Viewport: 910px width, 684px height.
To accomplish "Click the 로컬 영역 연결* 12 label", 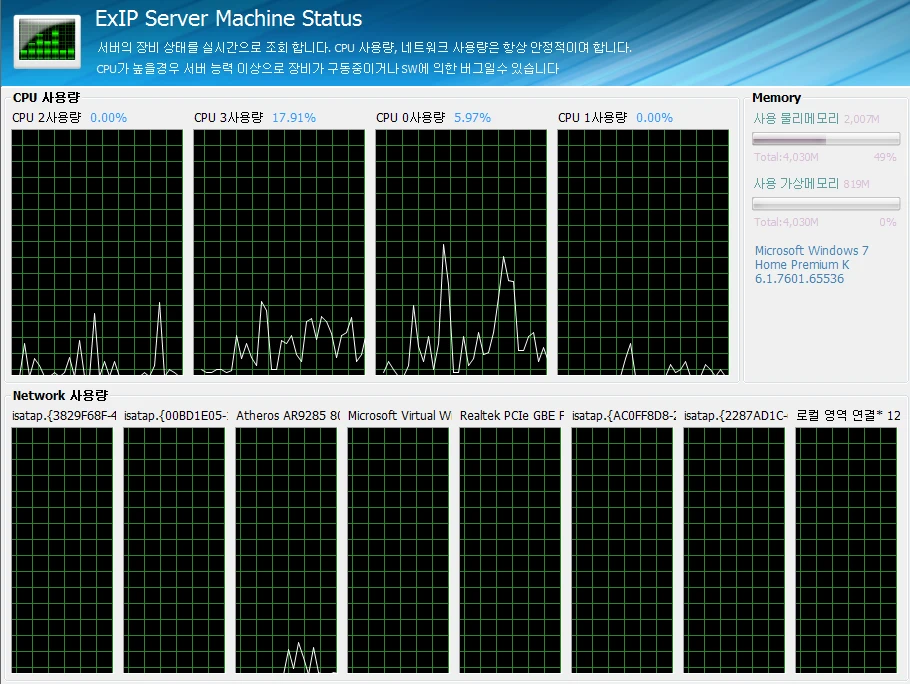I will click(848, 416).
